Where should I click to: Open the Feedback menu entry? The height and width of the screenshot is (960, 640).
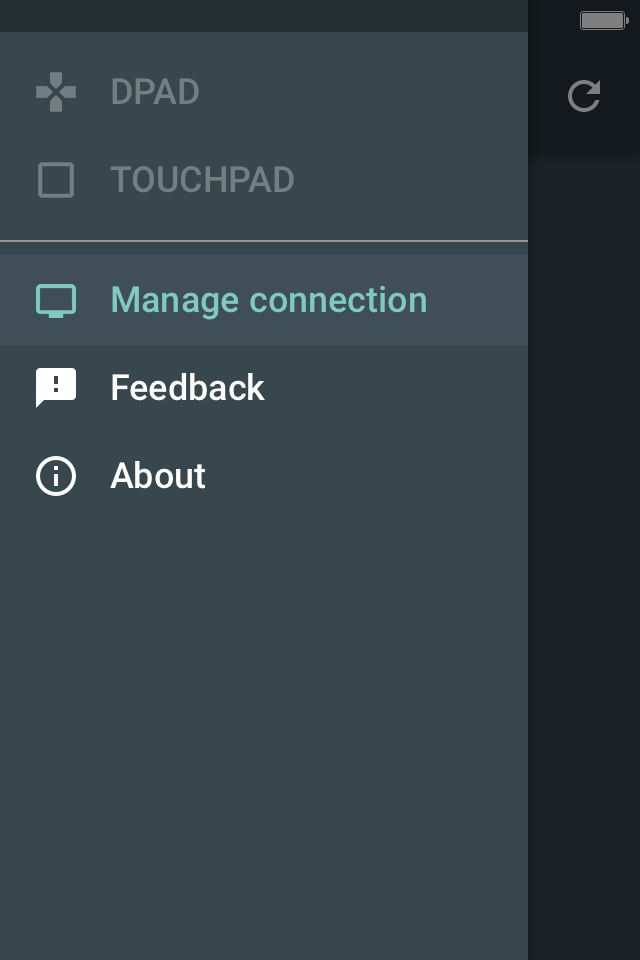point(264,388)
